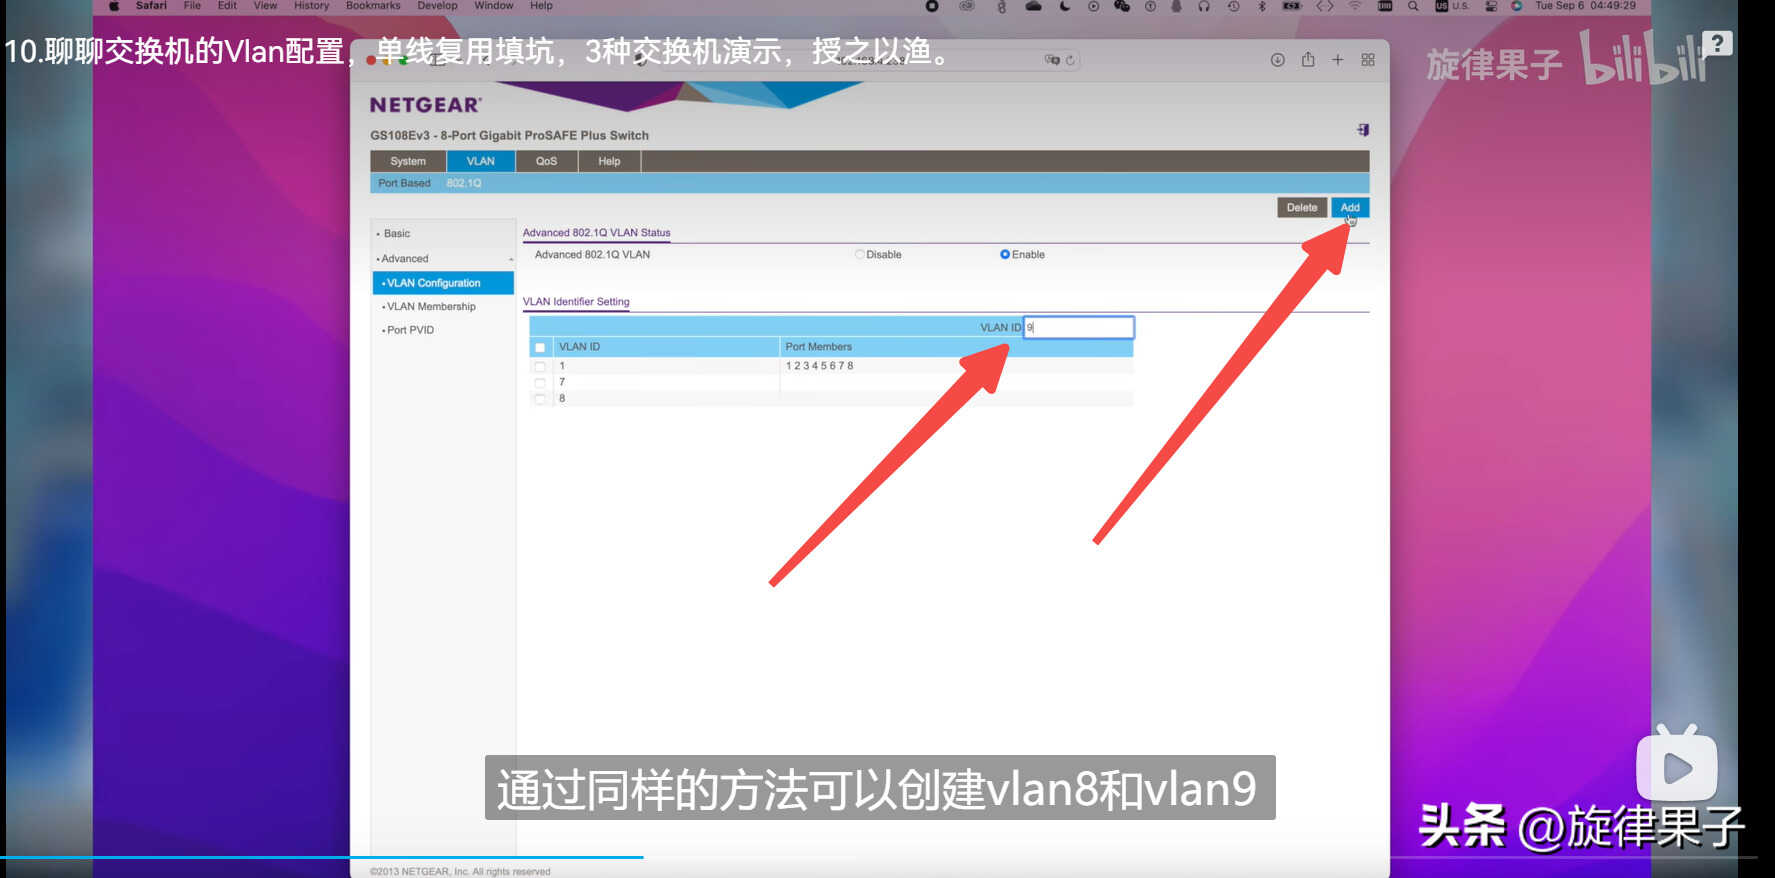Image resolution: width=1775 pixels, height=878 pixels.
Task: Open a new tab with plus icon
Action: pos(1337,60)
